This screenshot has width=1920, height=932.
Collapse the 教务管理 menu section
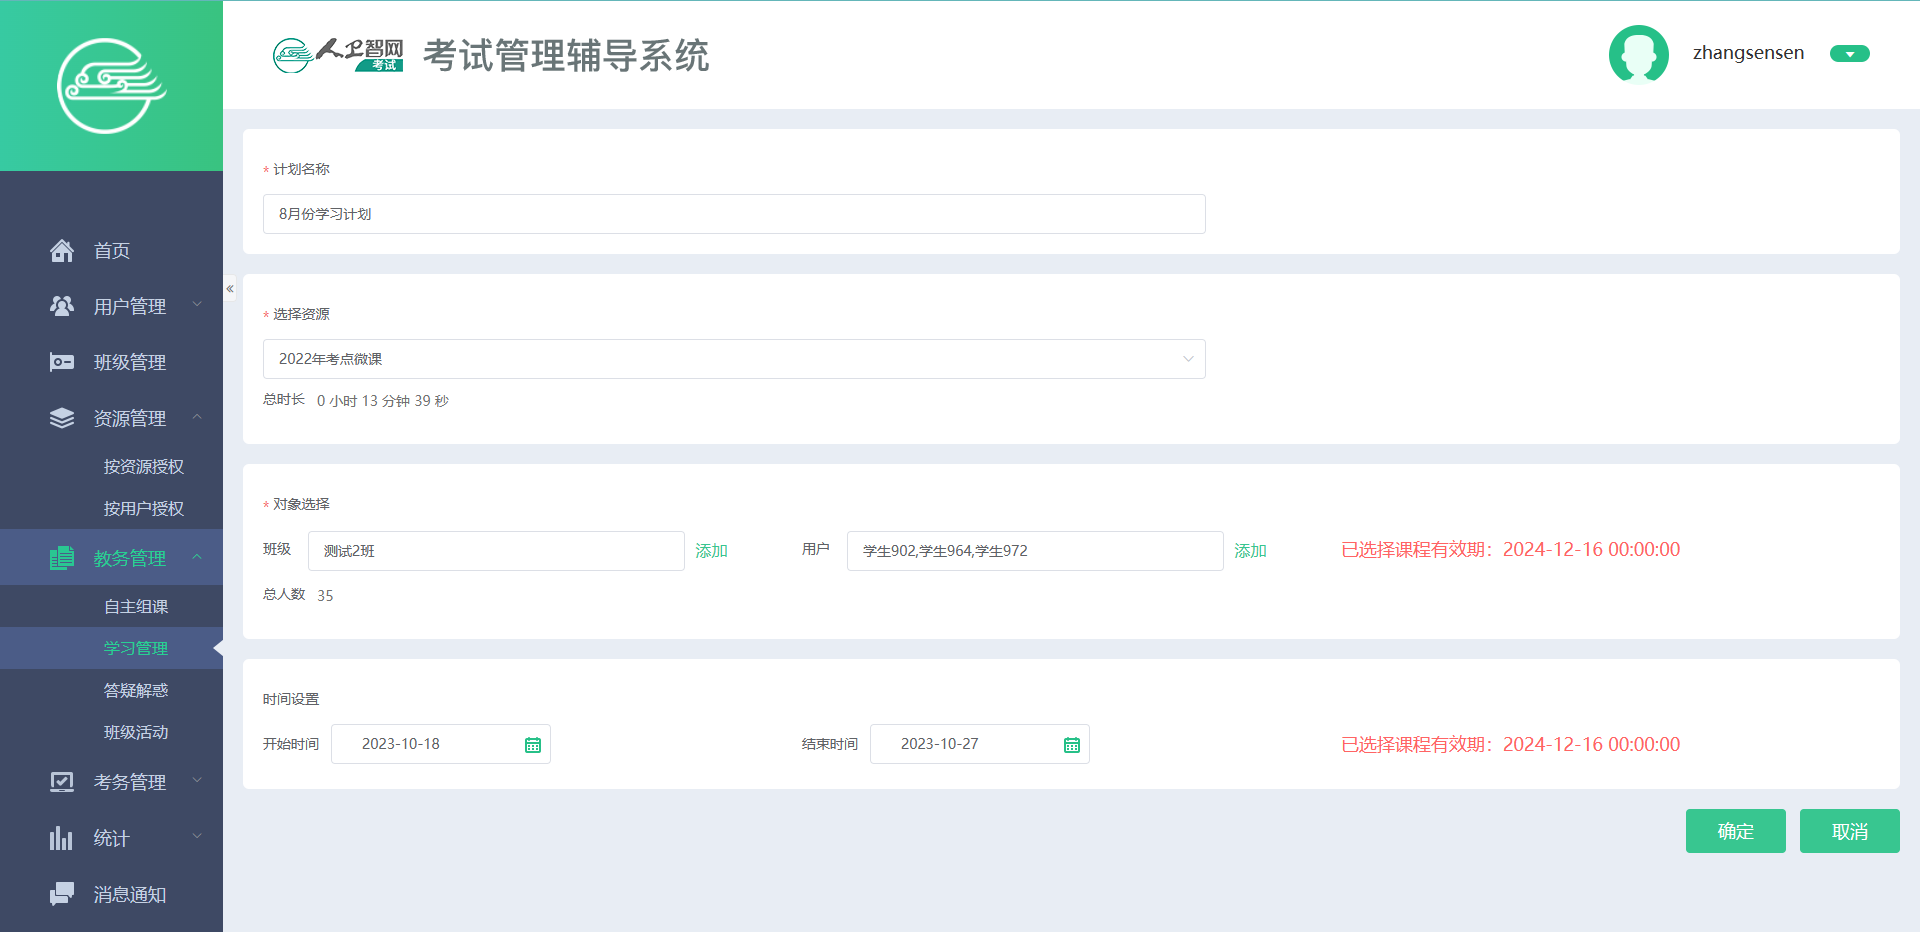(197, 557)
